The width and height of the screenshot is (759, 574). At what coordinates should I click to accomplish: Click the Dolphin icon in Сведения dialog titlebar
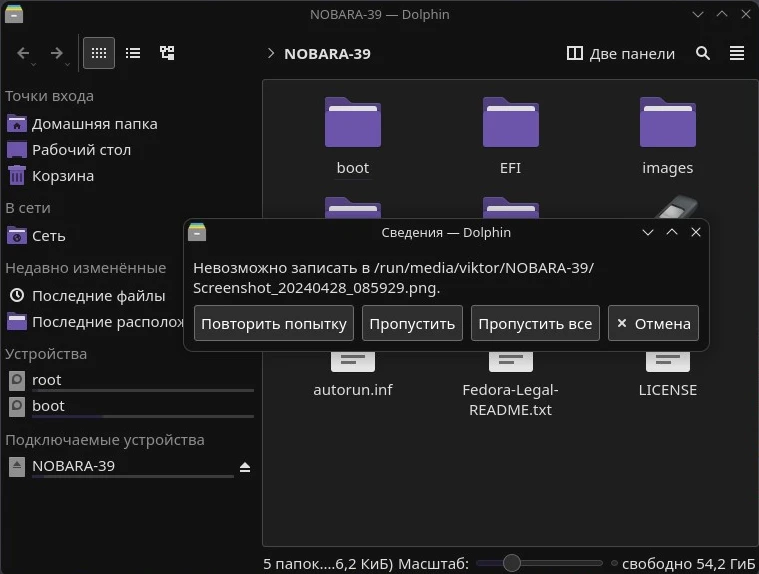[197, 232]
